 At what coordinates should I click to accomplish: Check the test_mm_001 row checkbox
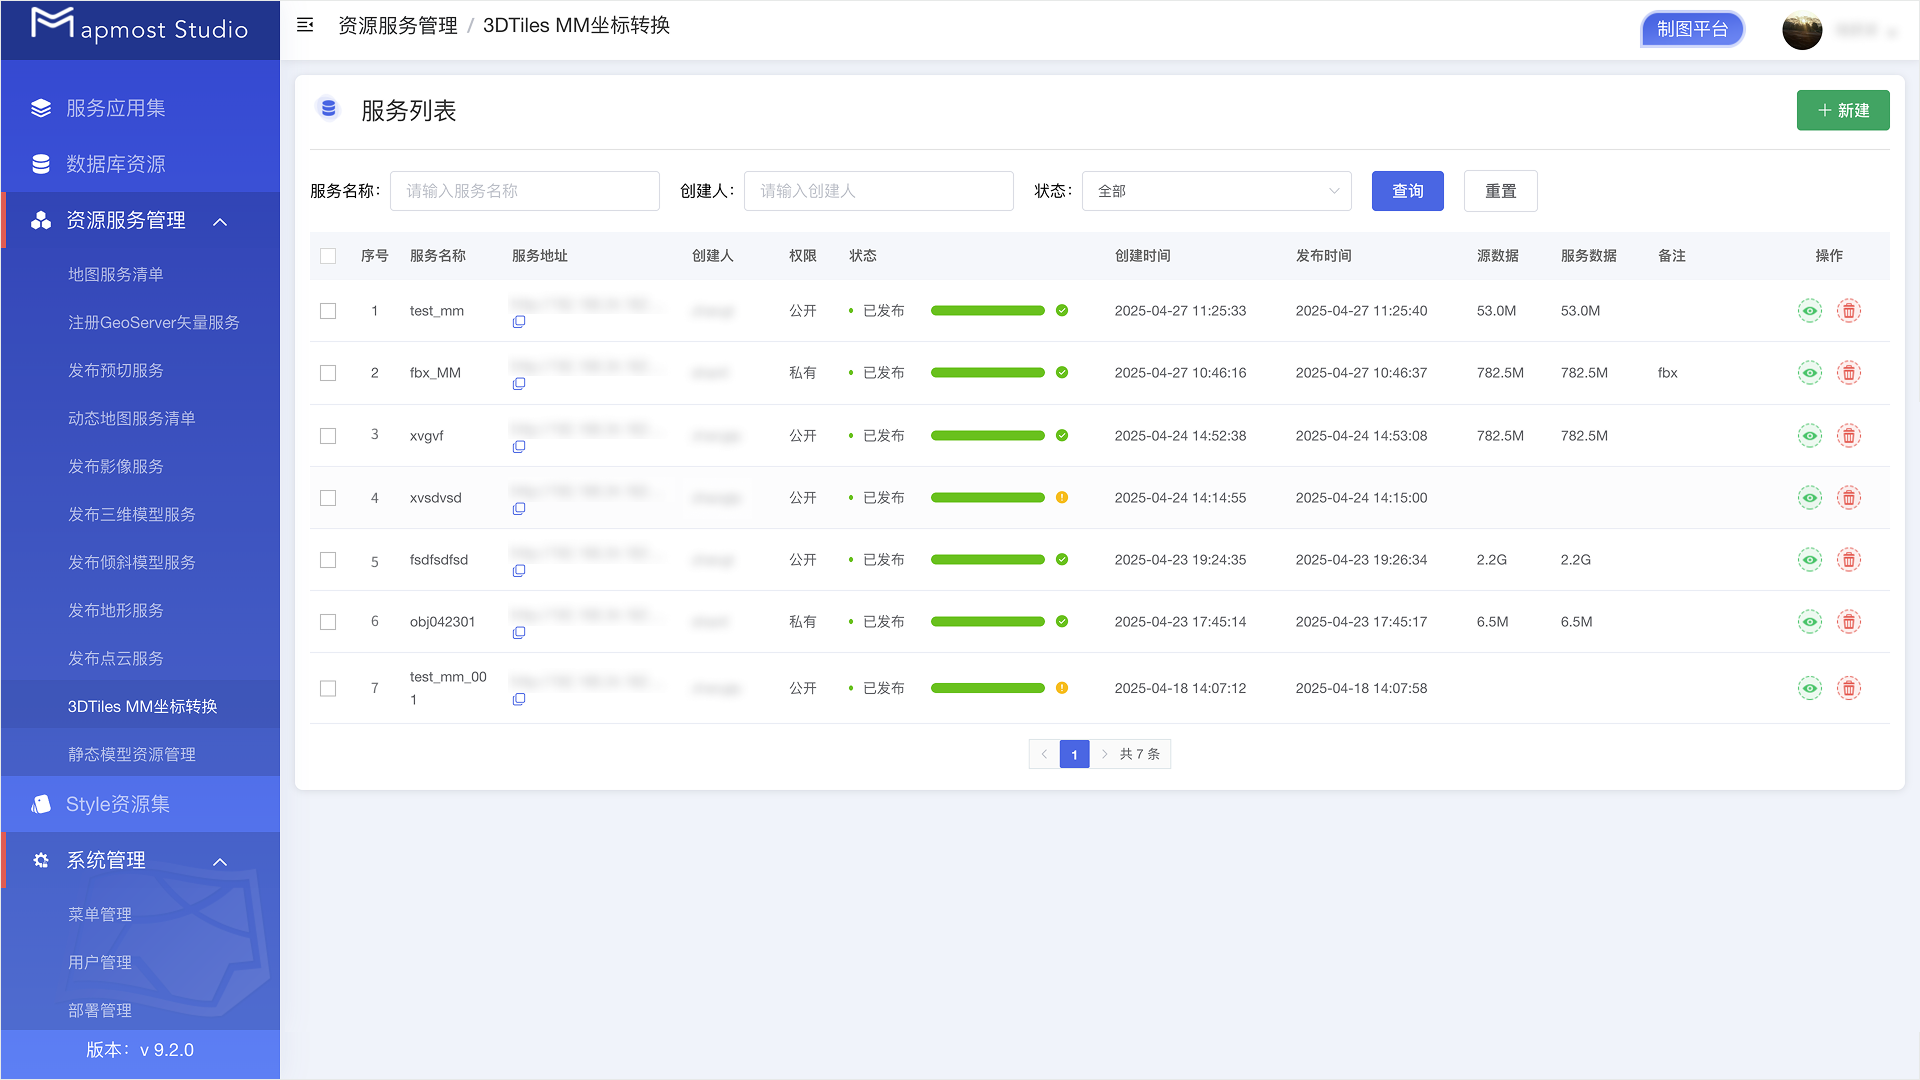(x=328, y=688)
